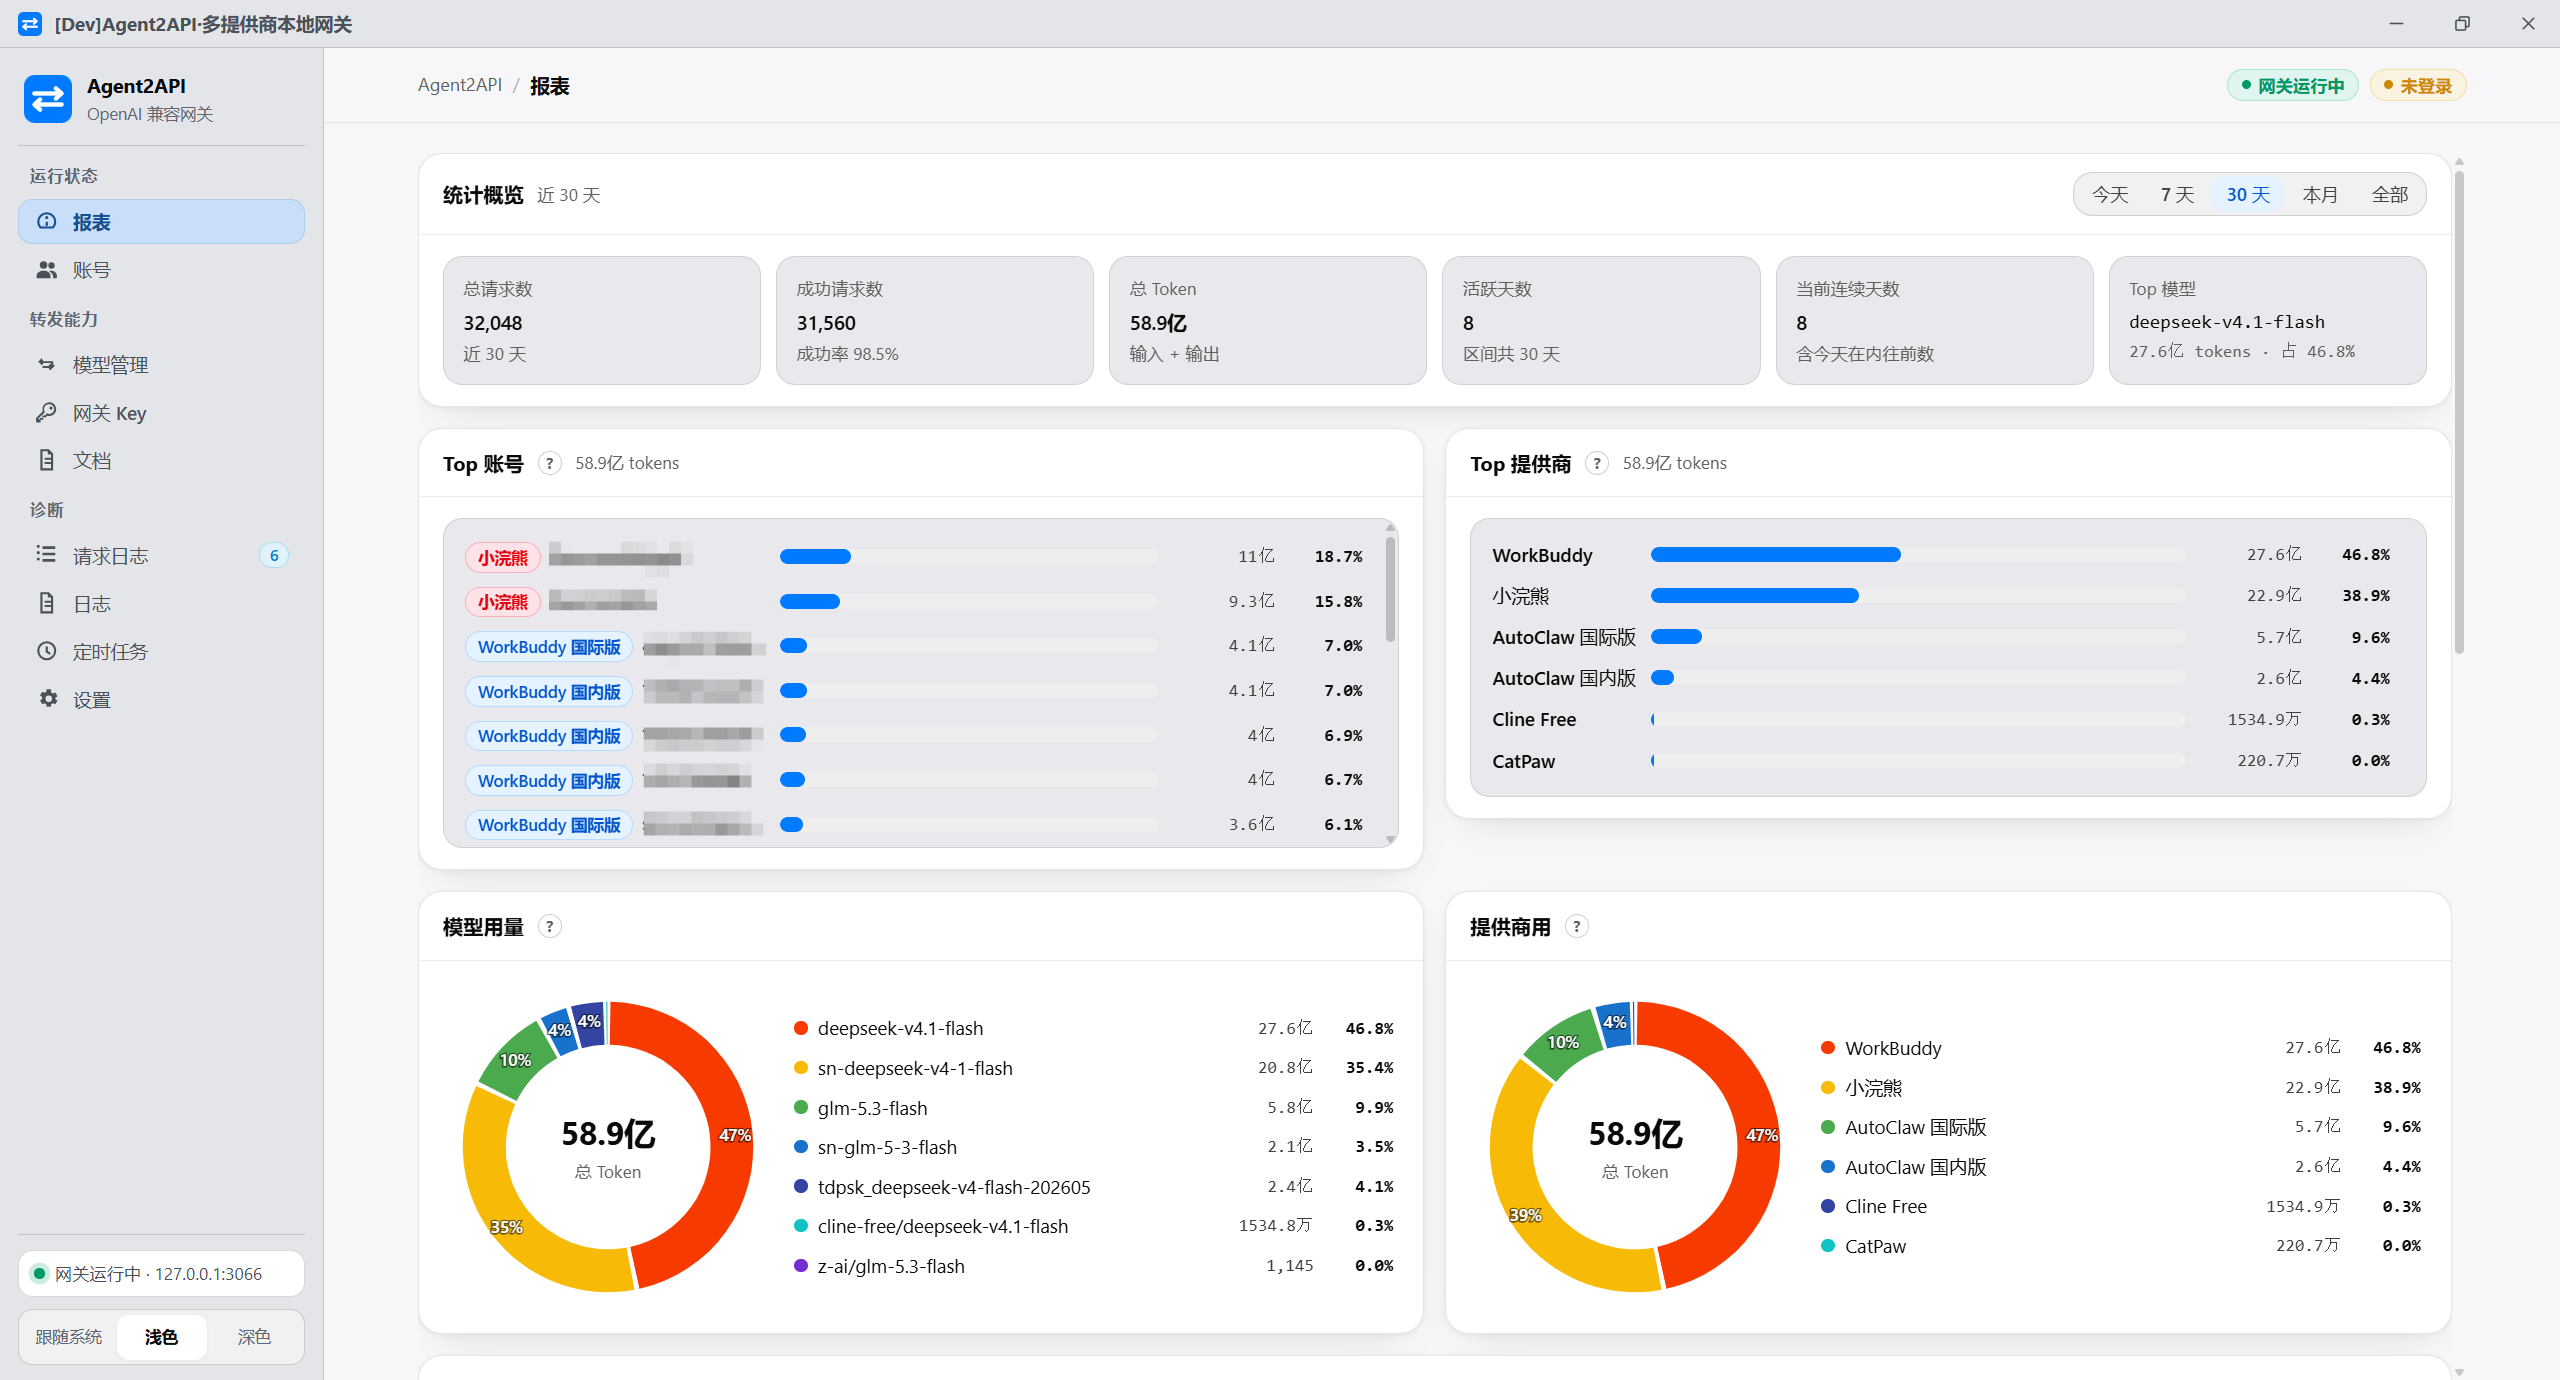
Task: Click Top 账号 list scrollbar
Action: (x=1390, y=589)
